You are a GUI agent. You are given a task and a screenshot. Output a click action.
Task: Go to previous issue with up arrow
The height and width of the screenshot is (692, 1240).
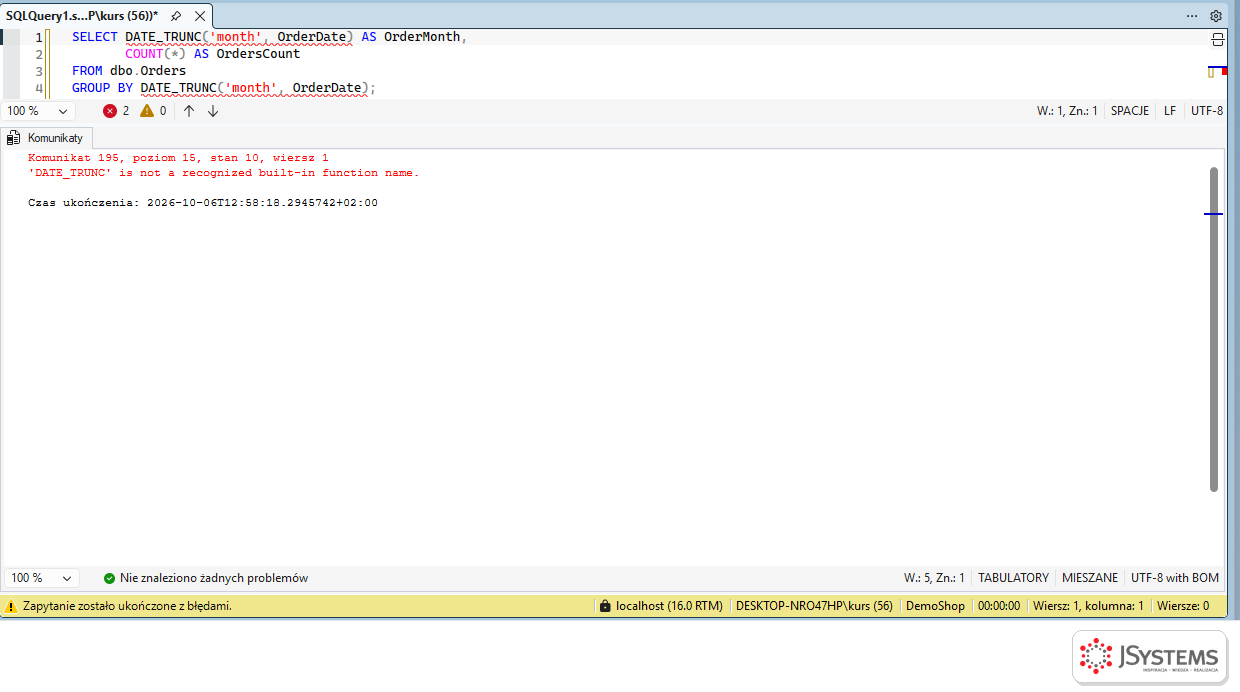189,111
